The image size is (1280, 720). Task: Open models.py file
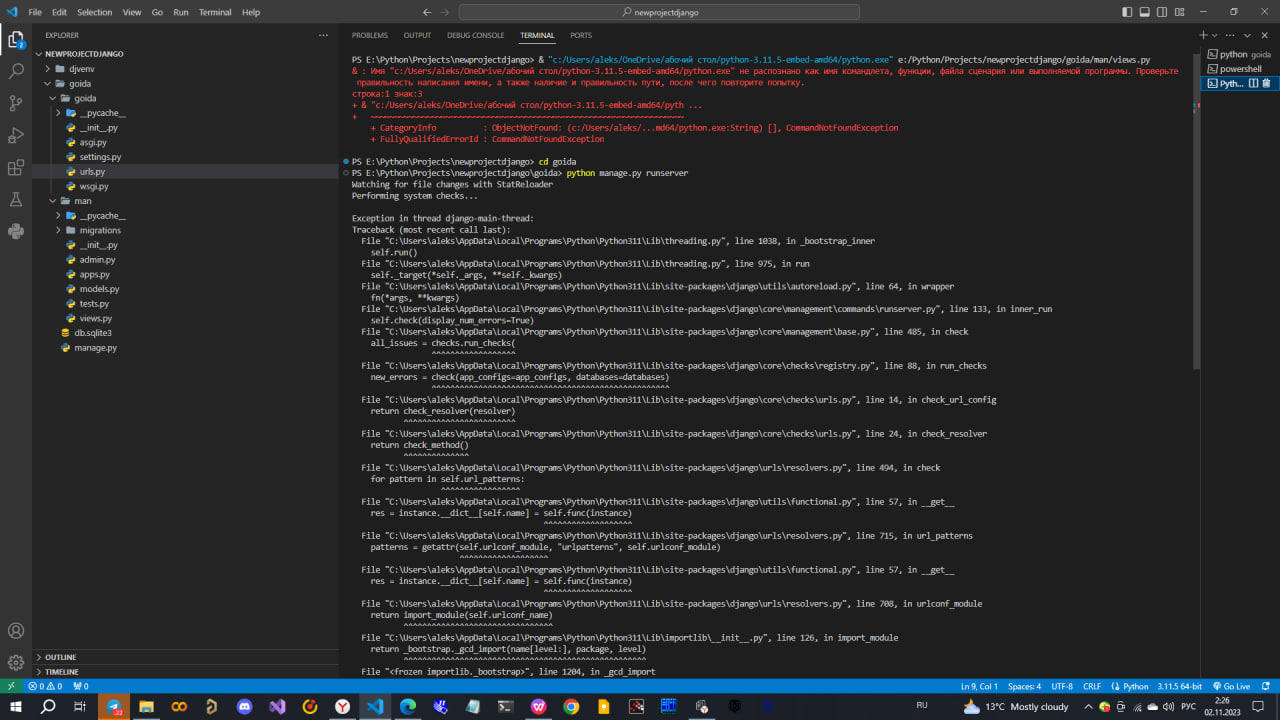(99, 289)
